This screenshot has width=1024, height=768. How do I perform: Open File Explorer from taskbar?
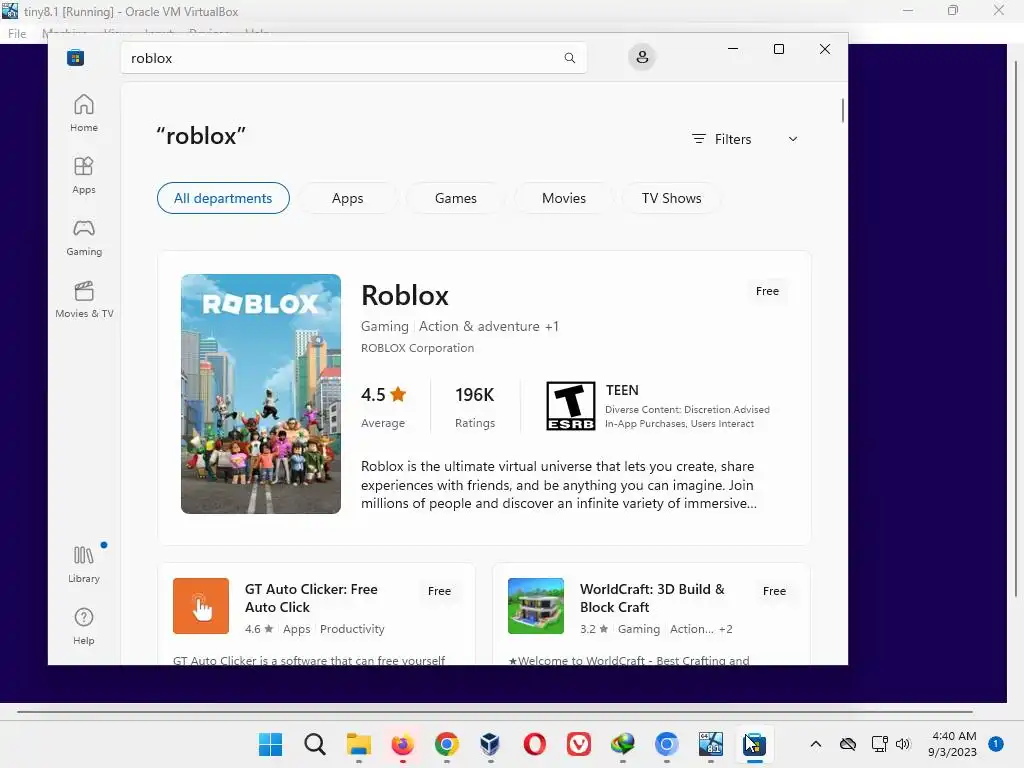tap(359, 744)
